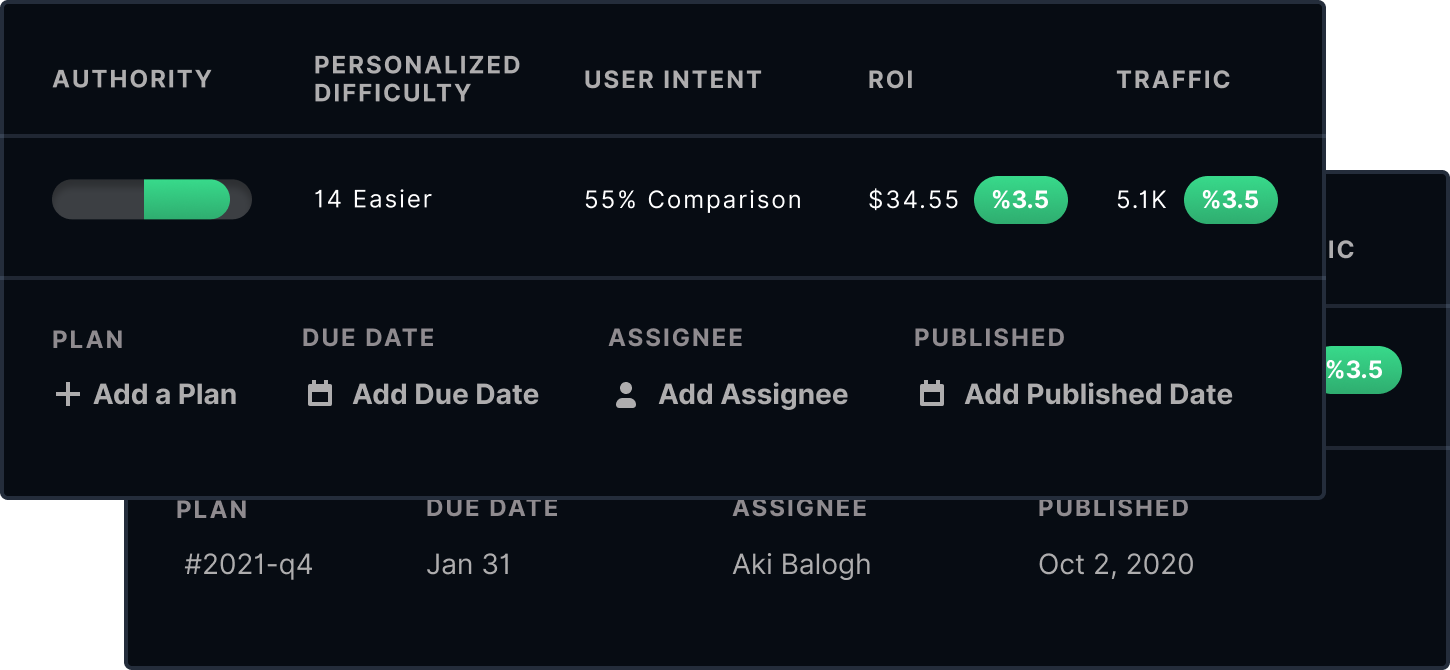
Task: Click the User Intent column header
Action: point(673,80)
